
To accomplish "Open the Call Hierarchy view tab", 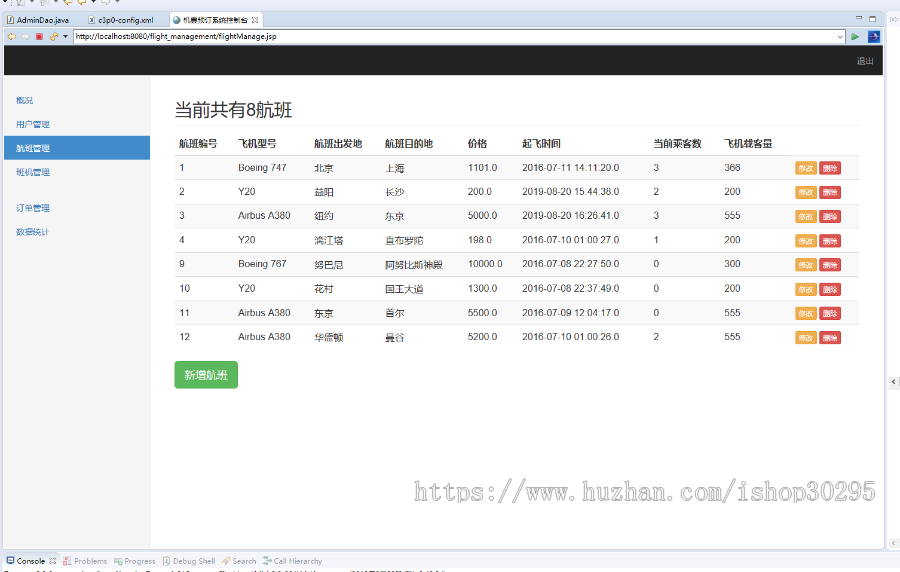I will (x=293, y=561).
